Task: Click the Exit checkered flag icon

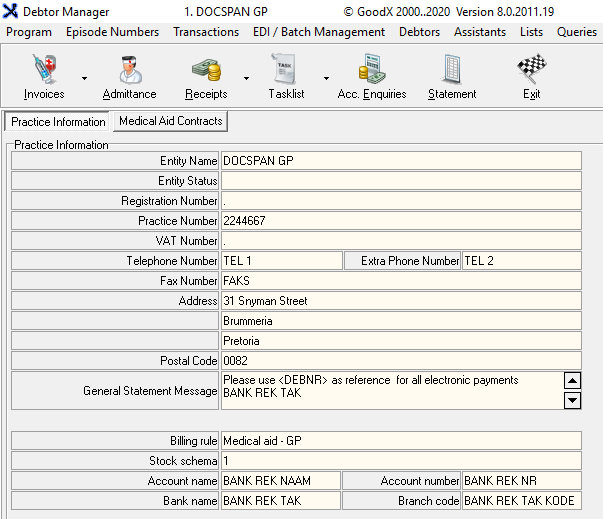Action: 531,71
